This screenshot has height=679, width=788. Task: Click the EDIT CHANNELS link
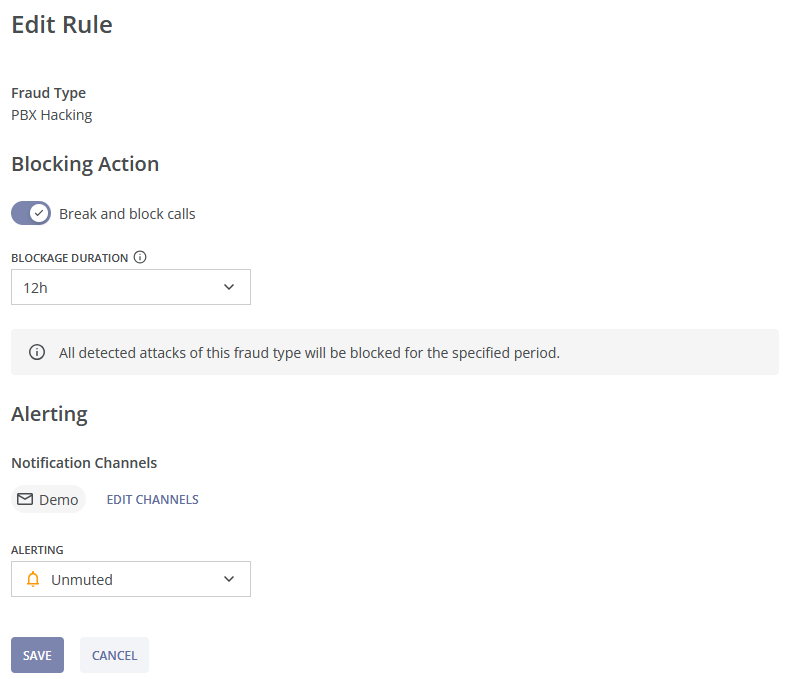[152, 500]
